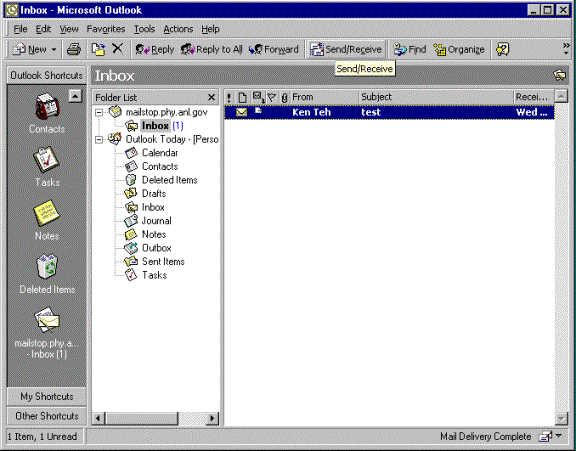Open the New item dropdown arrow

tap(54, 49)
